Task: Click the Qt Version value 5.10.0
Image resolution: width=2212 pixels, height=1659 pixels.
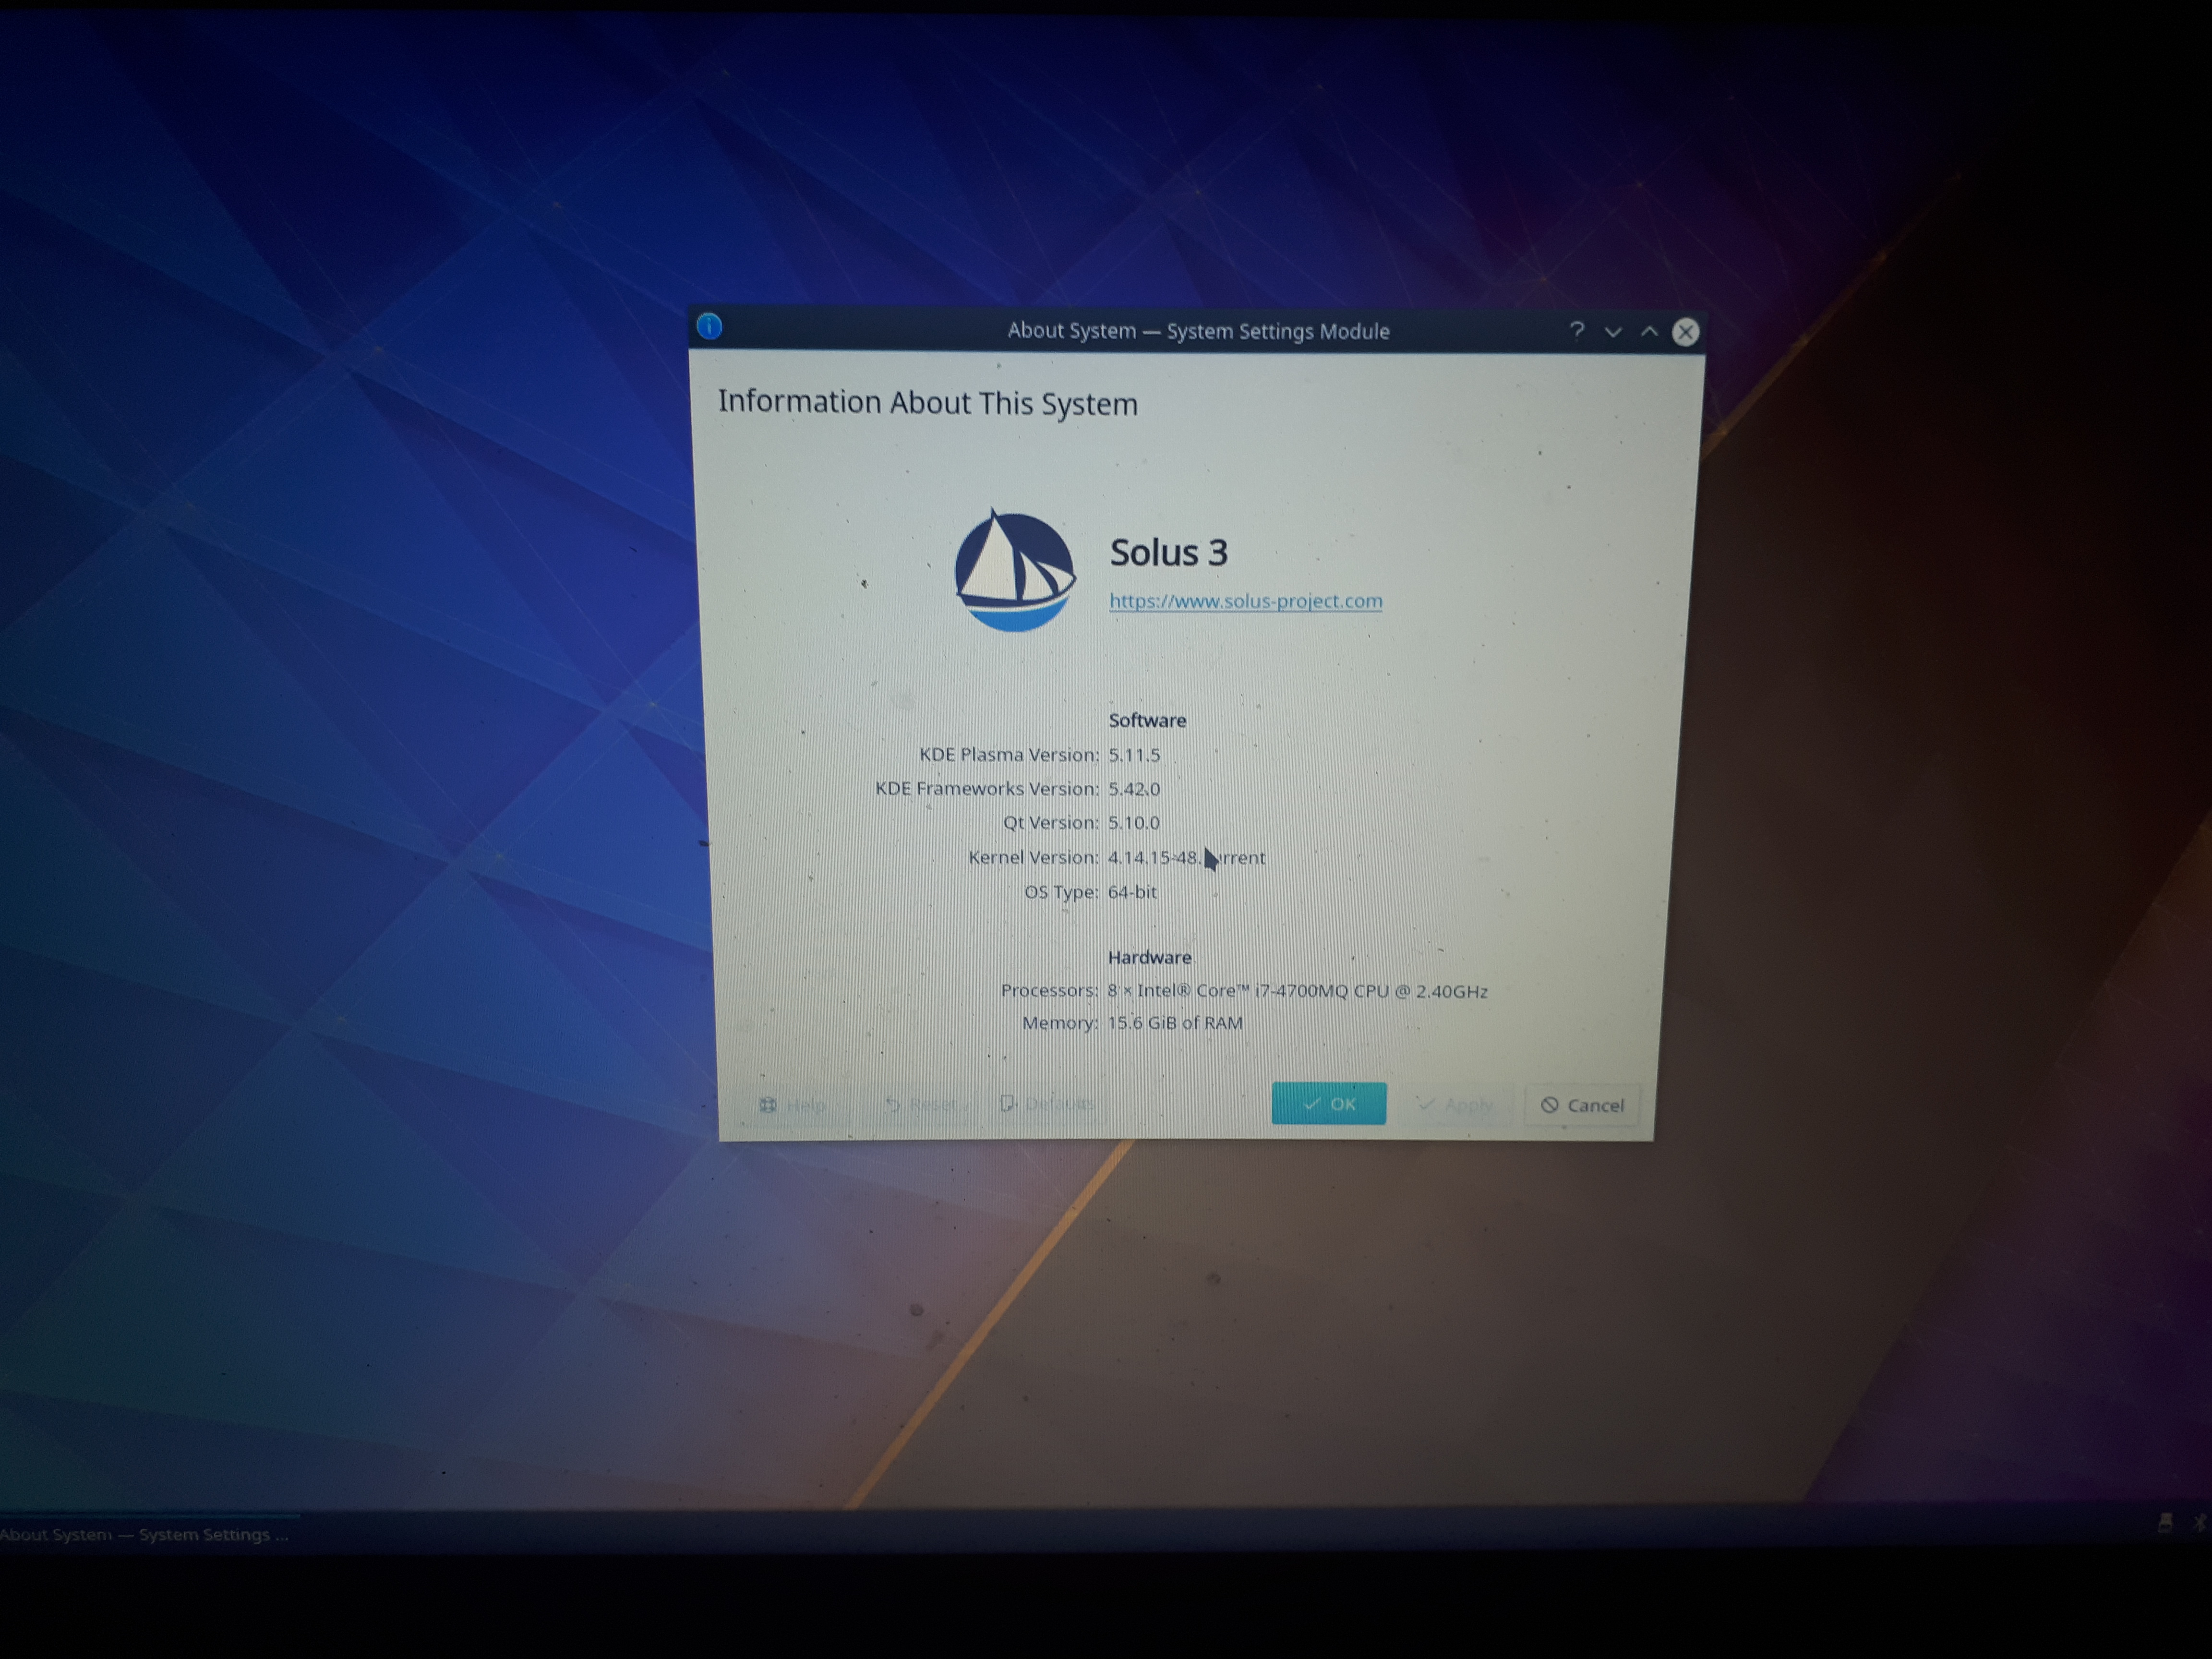Action: pyautogui.click(x=1134, y=823)
